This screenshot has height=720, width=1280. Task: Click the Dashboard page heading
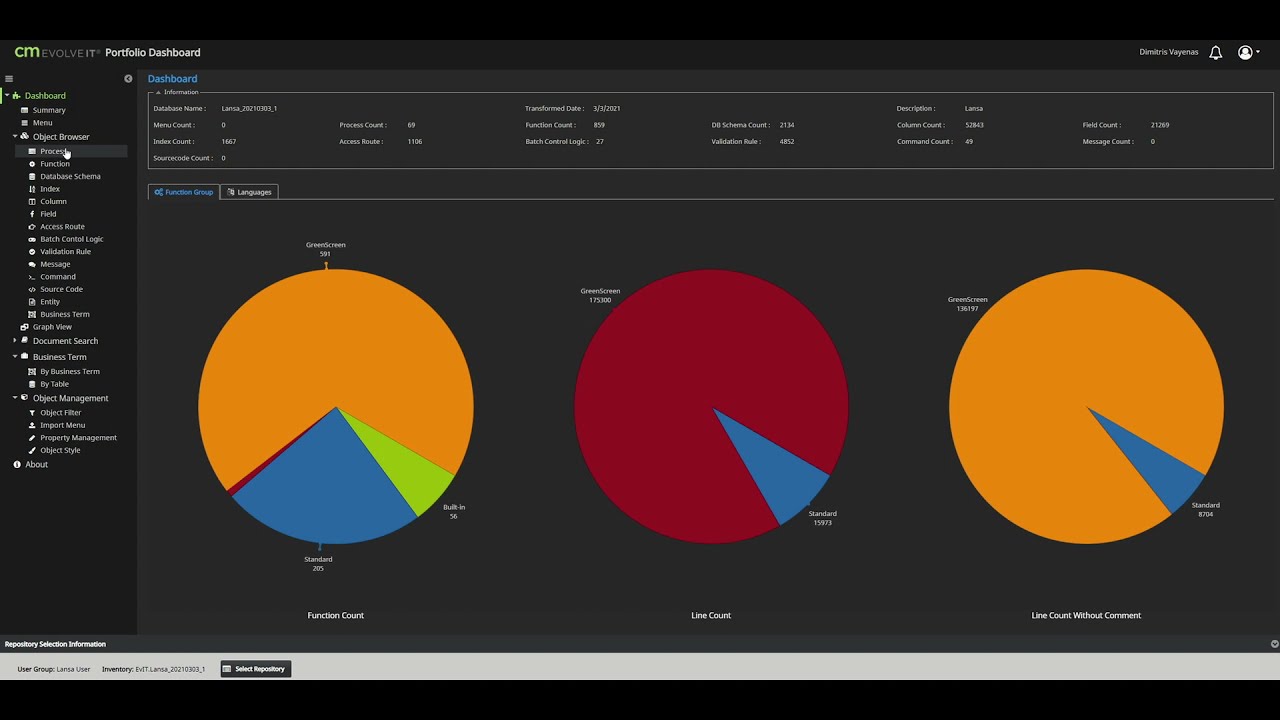point(172,78)
